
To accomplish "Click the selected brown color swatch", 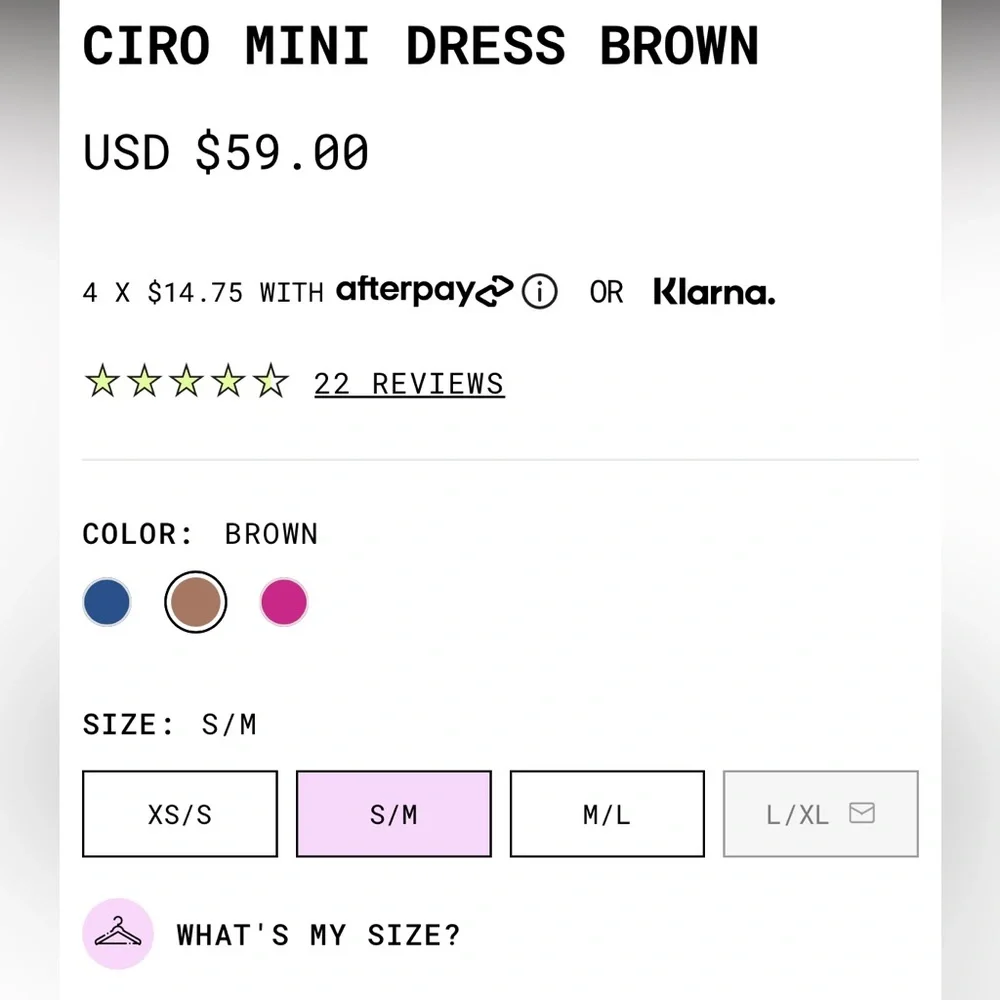I will [x=195, y=601].
